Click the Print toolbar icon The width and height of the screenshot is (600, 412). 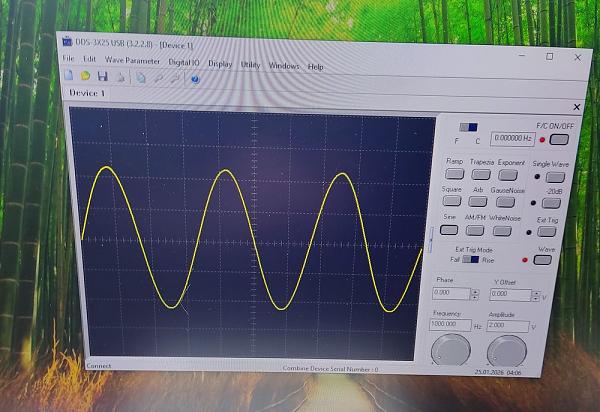[119, 76]
